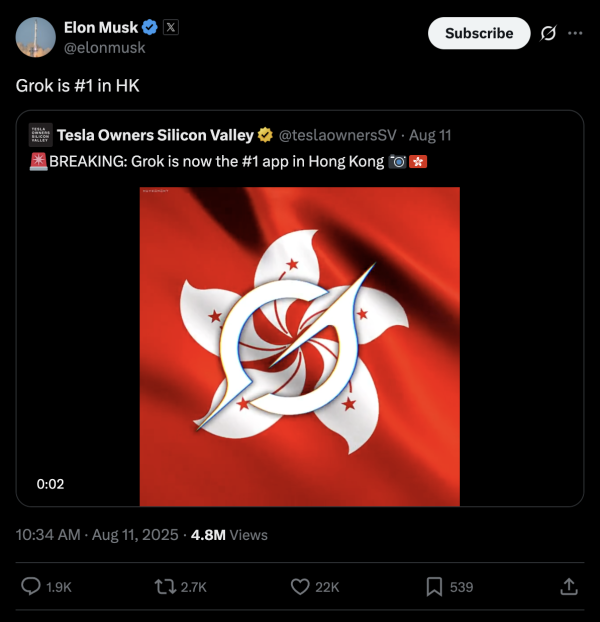Click the @elonmusk handle
The width and height of the screenshot is (600, 622).
(104, 48)
